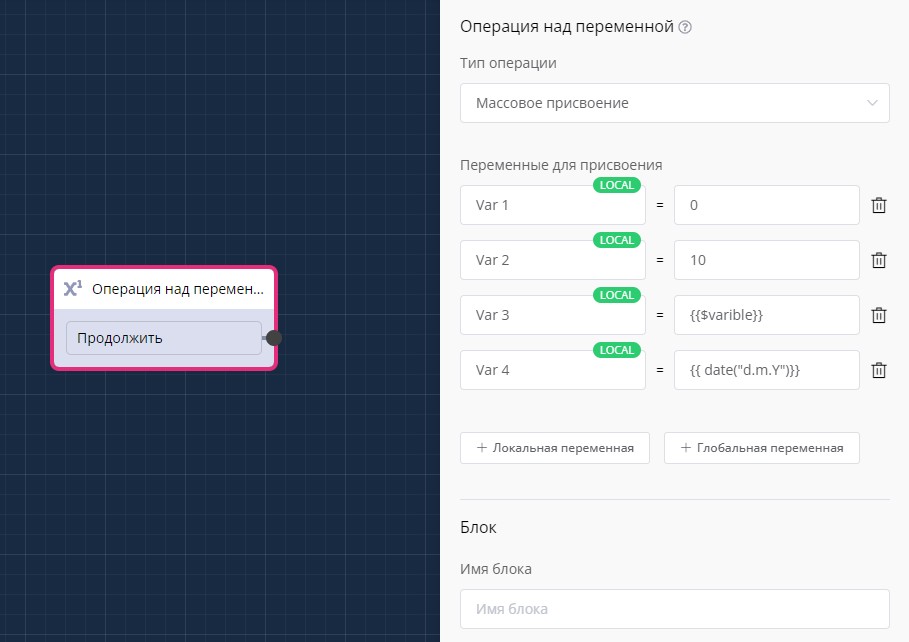Screen dimensions: 909x642
Task: Add a new Глобальная переменная
Action: tap(761, 448)
